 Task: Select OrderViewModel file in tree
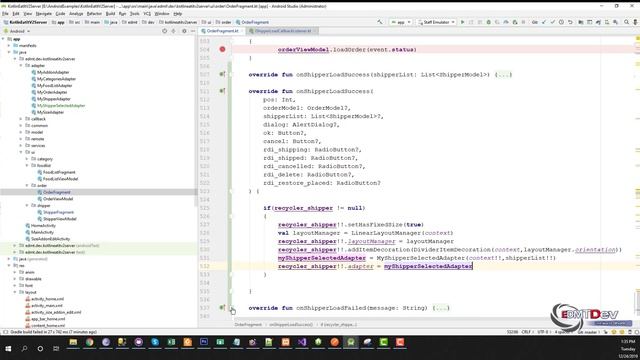(58, 199)
